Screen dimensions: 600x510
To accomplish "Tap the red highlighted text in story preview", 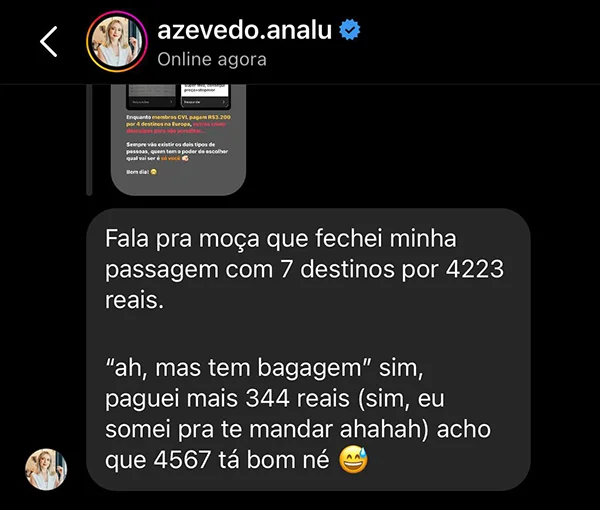I will [x=176, y=128].
